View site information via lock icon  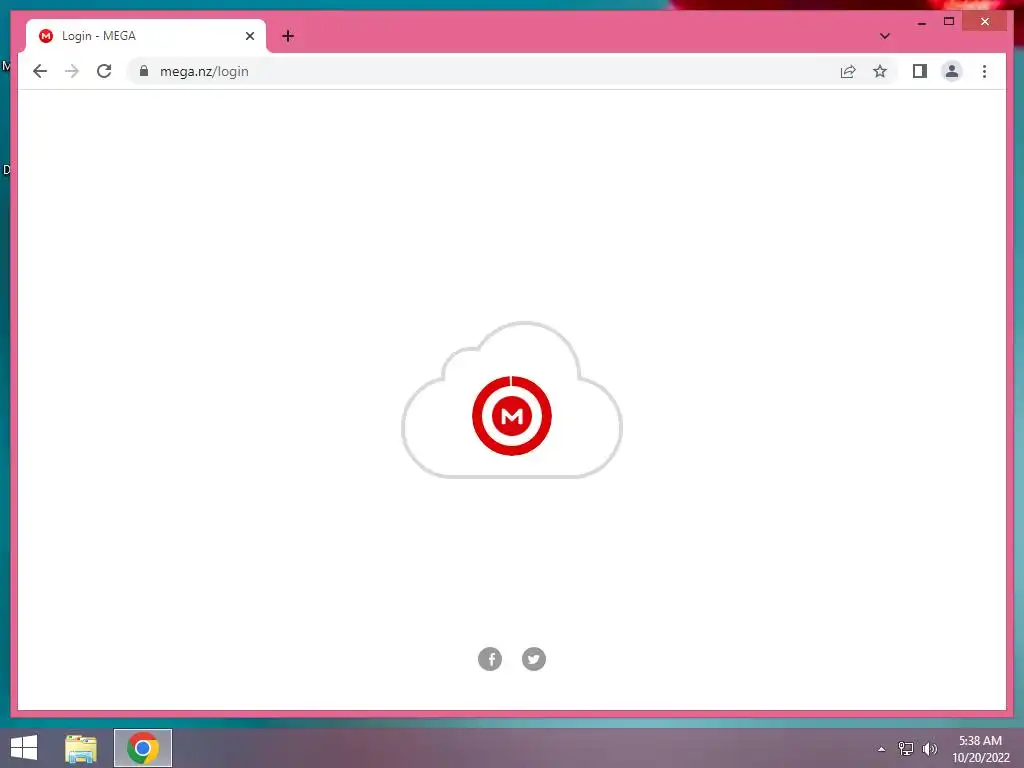click(x=144, y=71)
